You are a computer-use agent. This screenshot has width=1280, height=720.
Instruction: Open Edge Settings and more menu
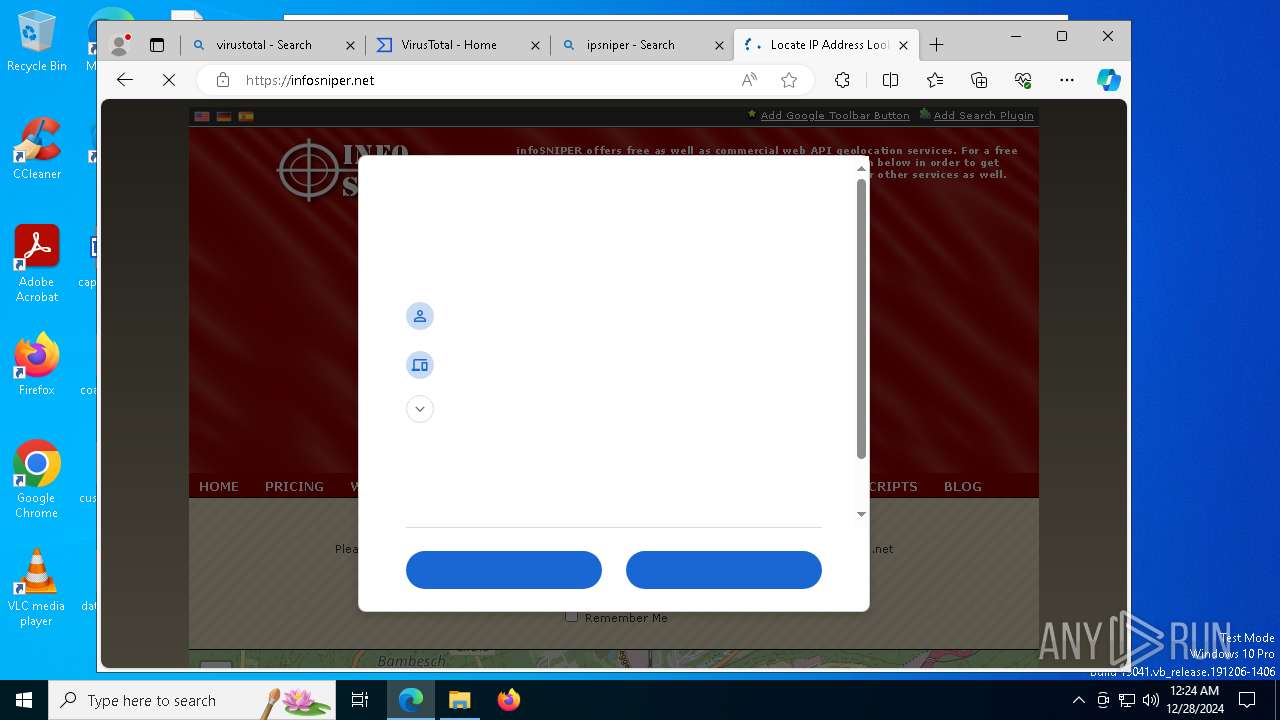1067,80
